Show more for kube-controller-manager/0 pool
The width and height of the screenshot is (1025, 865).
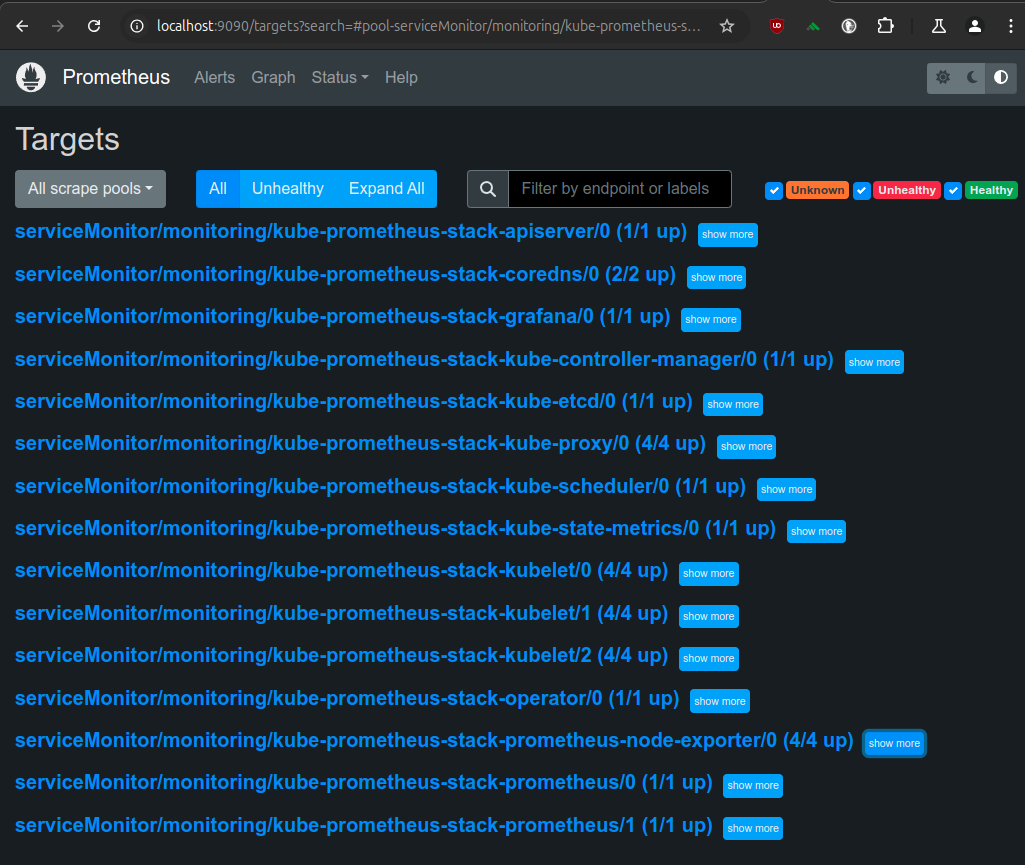point(874,362)
